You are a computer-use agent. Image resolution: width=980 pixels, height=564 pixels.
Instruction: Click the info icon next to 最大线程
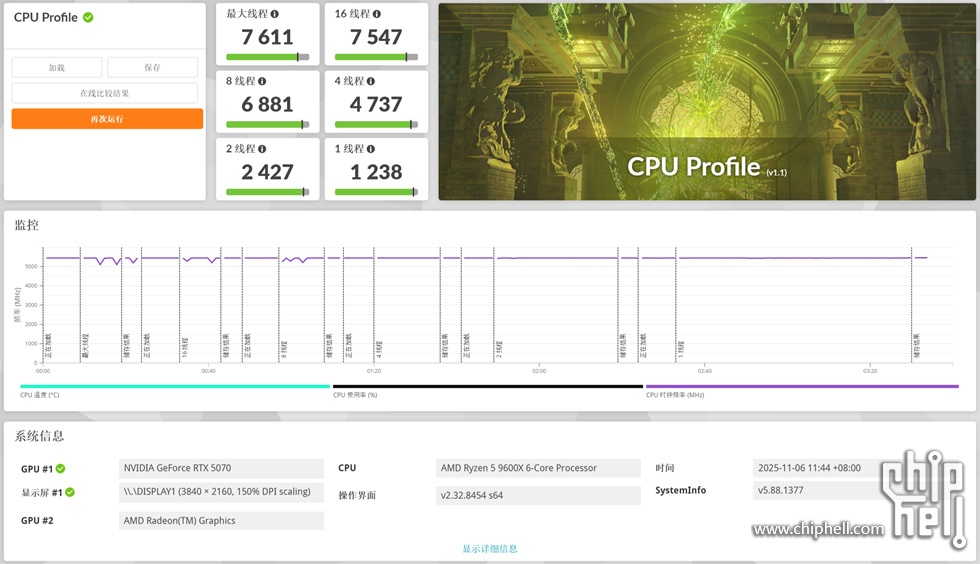click(275, 14)
